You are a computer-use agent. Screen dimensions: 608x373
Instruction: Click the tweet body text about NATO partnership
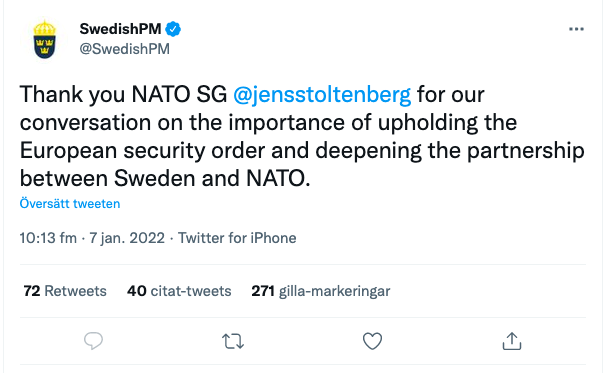pos(302,136)
